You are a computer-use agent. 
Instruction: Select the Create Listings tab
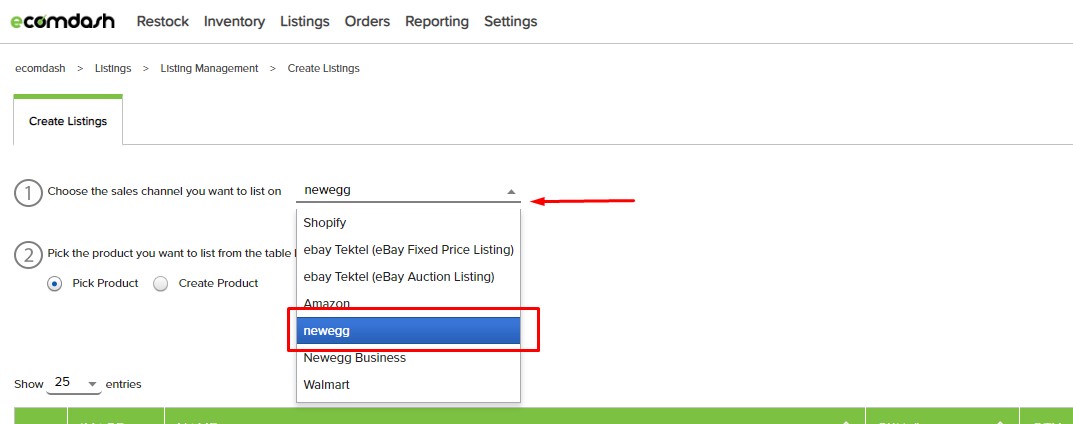tap(68, 121)
